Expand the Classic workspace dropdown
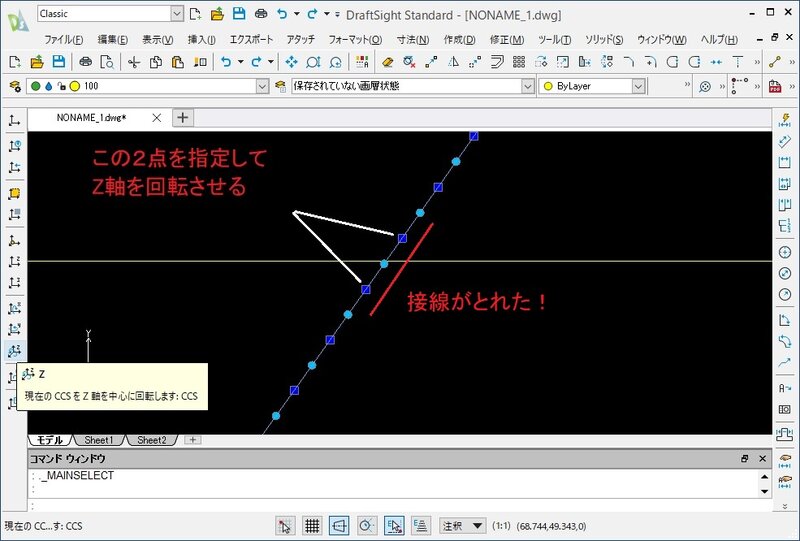This screenshot has height=541, width=800. click(x=177, y=14)
